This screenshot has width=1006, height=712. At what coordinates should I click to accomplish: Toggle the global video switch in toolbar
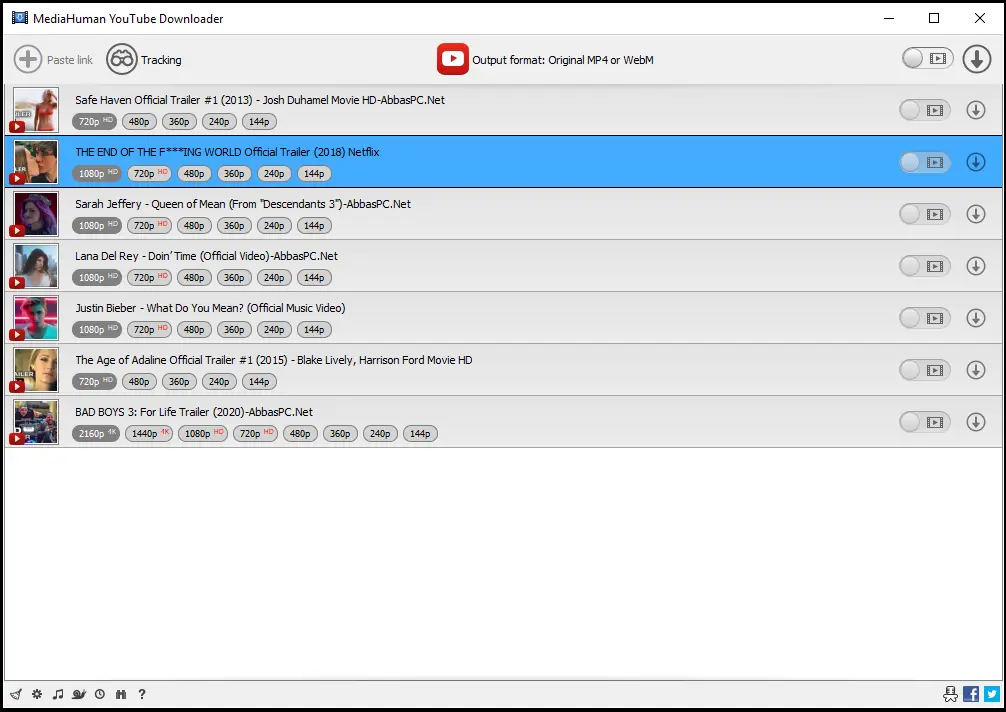[927, 58]
